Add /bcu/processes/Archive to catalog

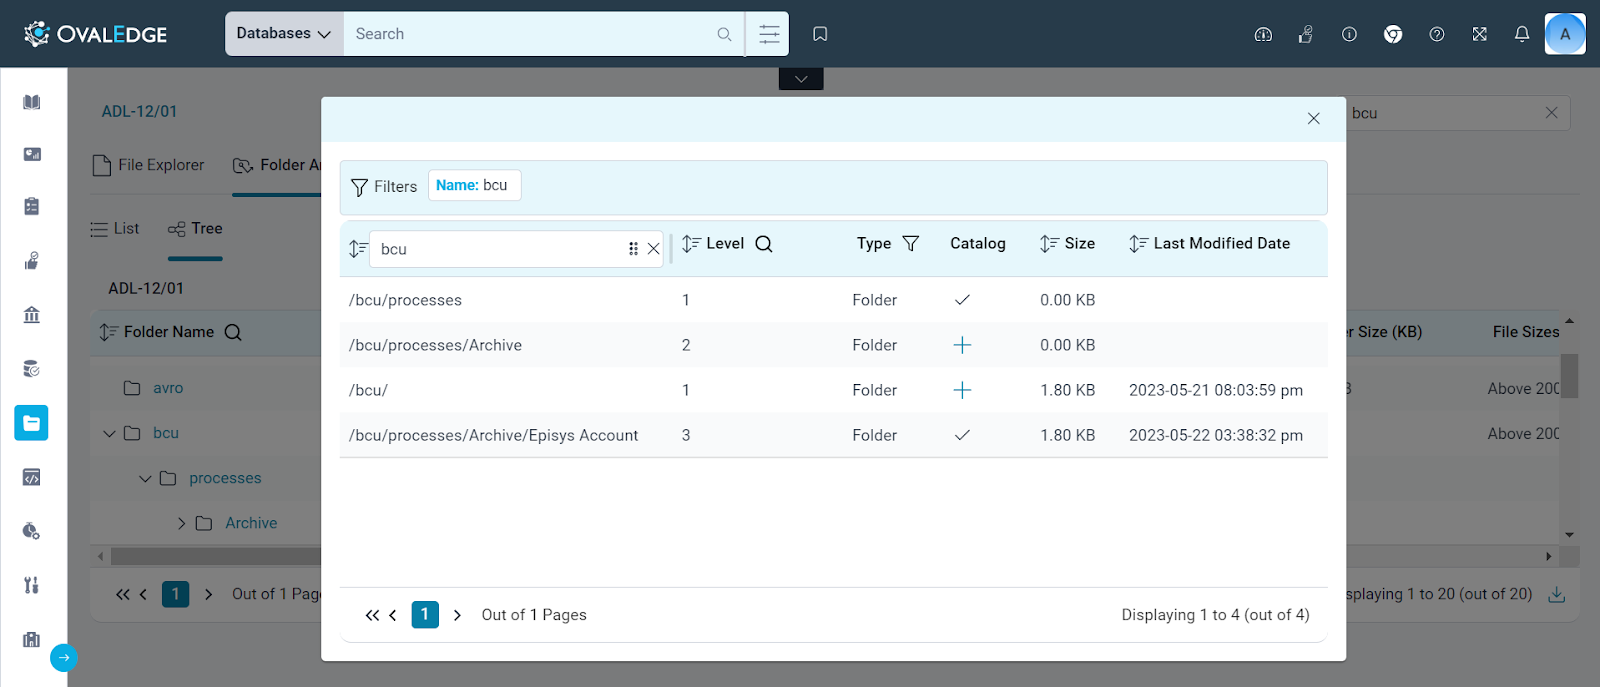click(x=962, y=345)
